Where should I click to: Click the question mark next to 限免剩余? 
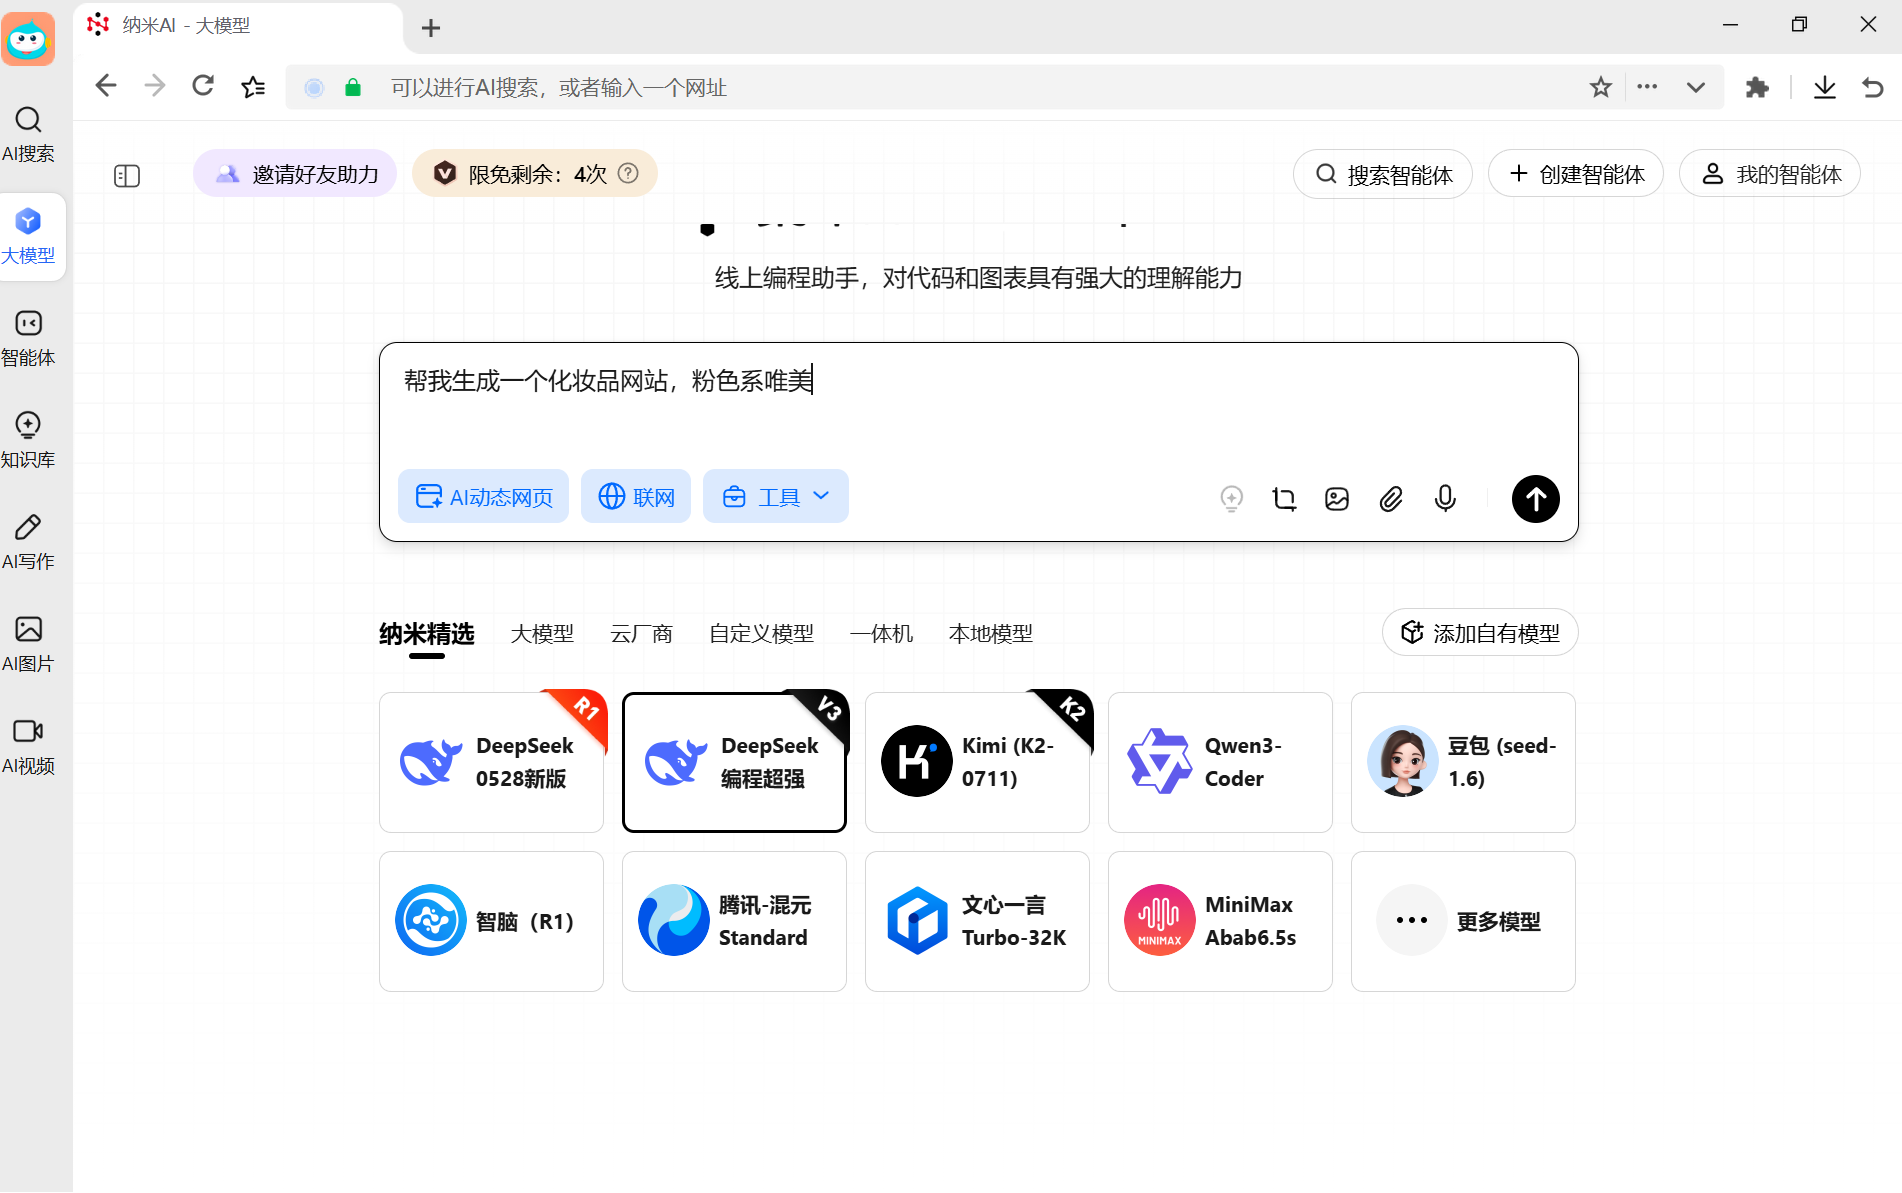(628, 173)
